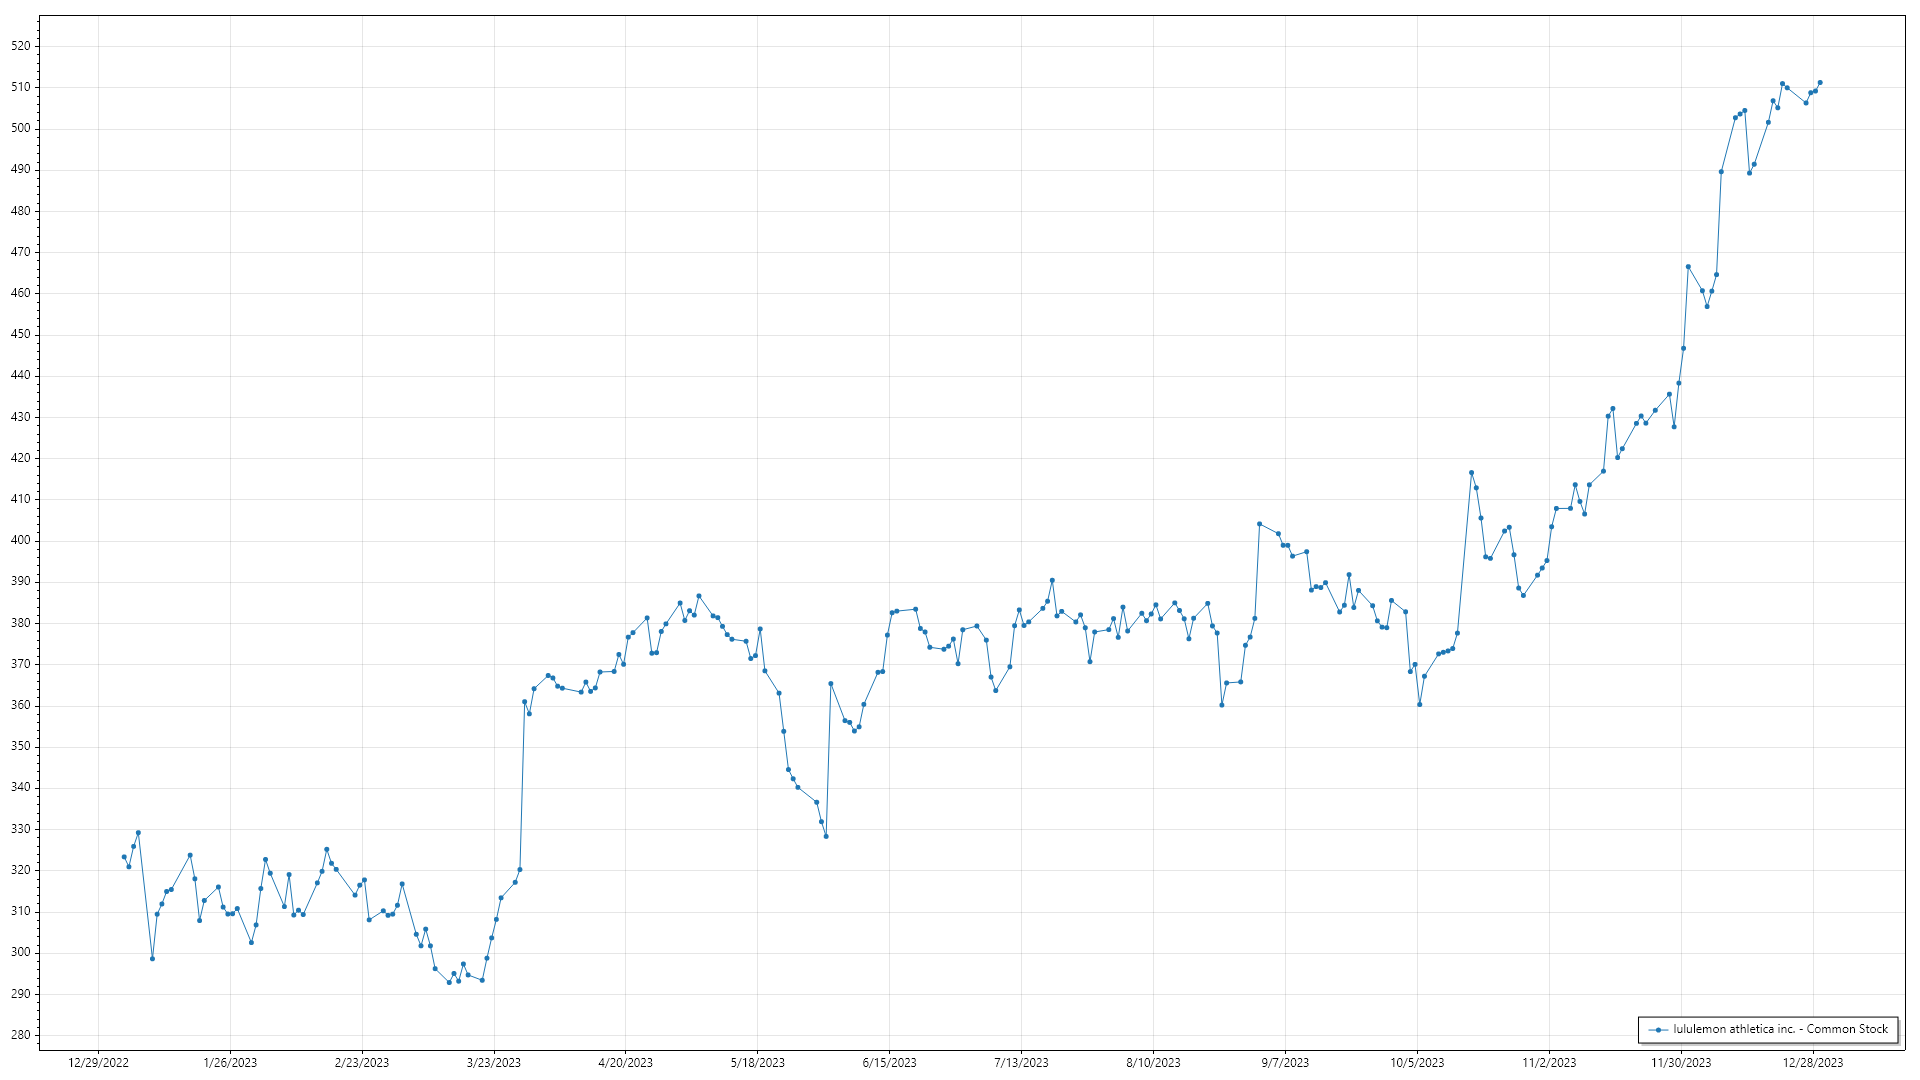Screen dimensions: 1920x1080
Task: Click the 450 y-axis value label
Action: [x=21, y=335]
